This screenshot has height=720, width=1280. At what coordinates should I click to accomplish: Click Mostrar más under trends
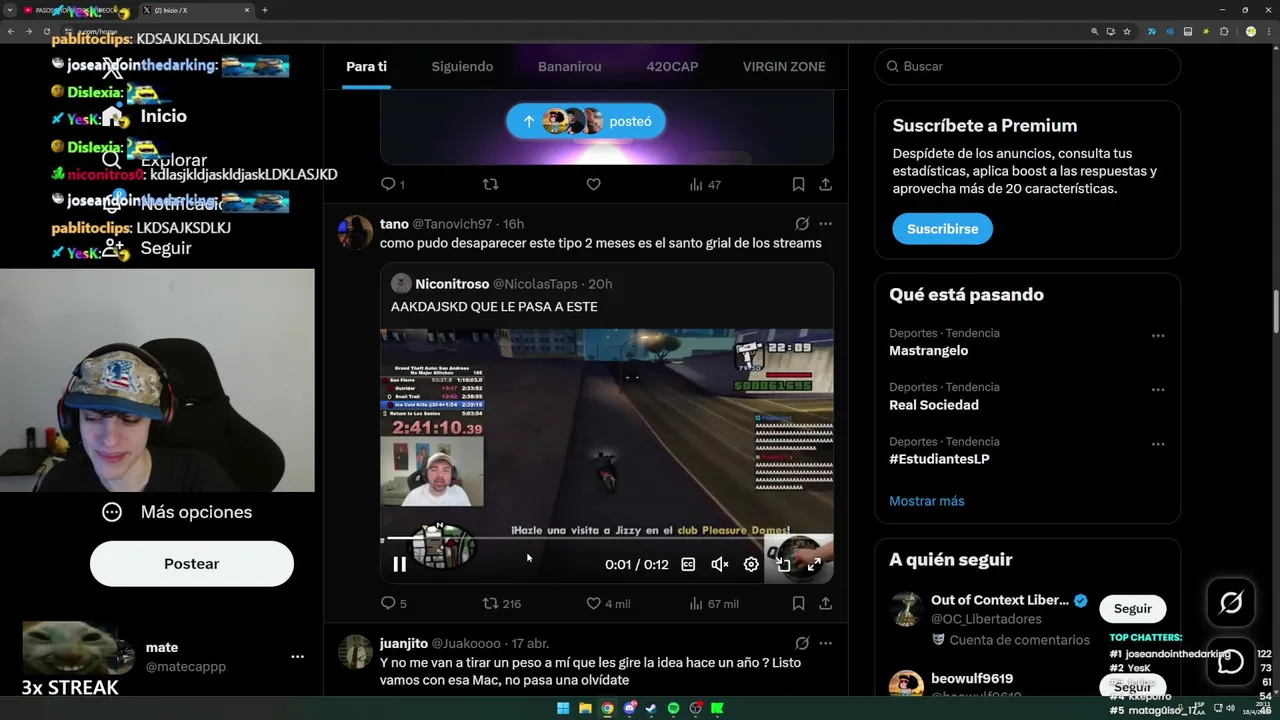(x=927, y=501)
